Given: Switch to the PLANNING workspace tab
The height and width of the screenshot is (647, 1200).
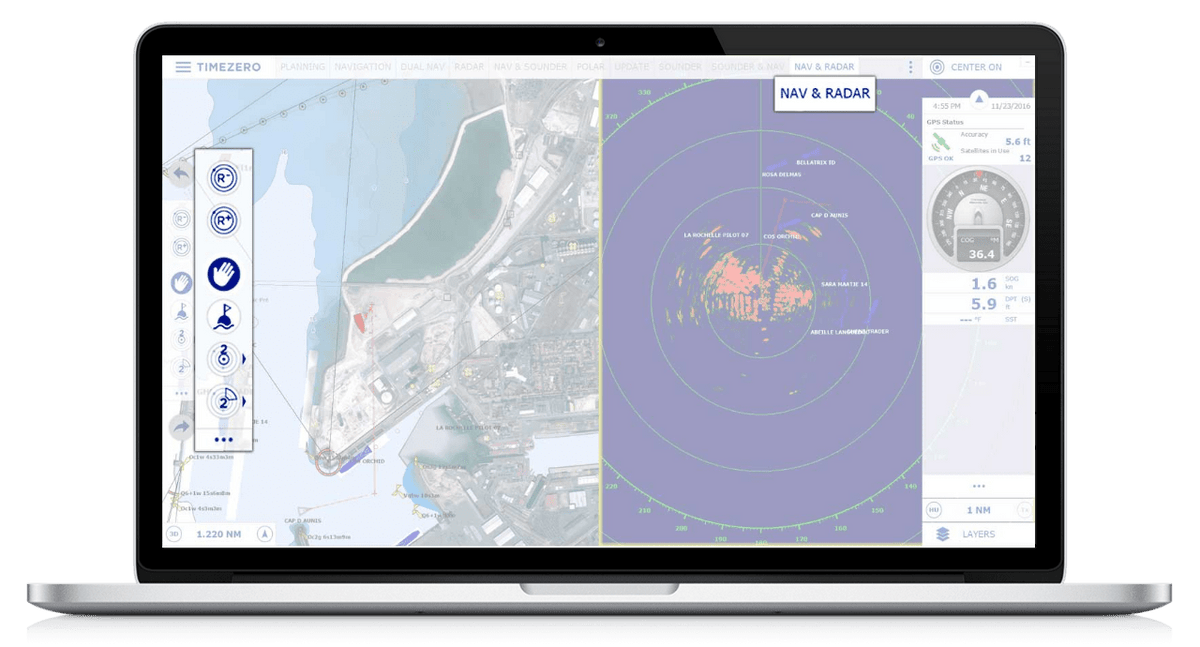Looking at the screenshot, I should pyautogui.click(x=302, y=67).
